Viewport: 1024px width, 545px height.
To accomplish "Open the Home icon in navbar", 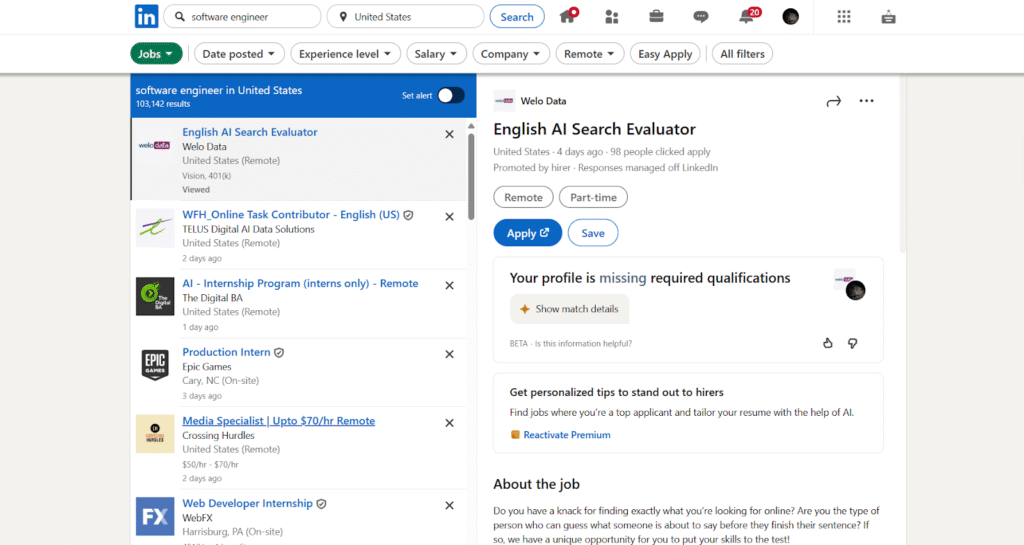I will pos(568,16).
